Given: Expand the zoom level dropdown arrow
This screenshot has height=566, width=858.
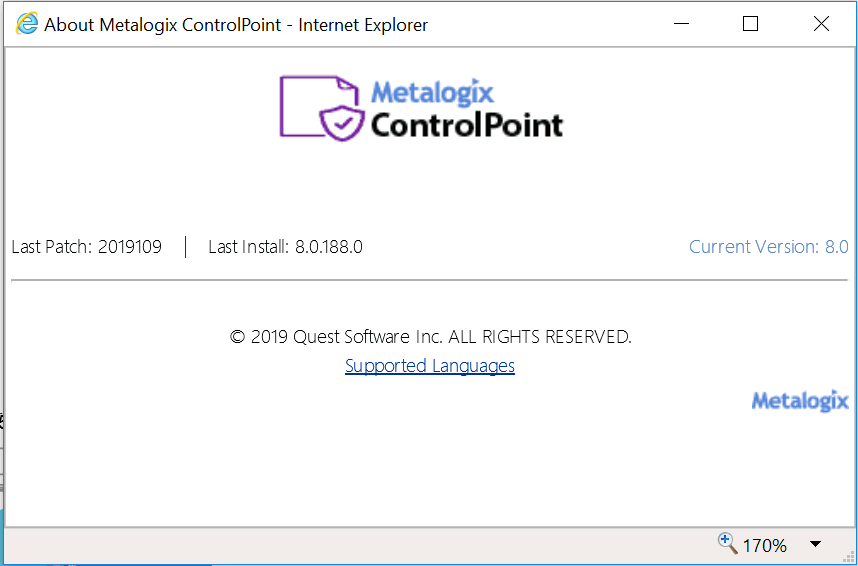Looking at the screenshot, I should 815,545.
